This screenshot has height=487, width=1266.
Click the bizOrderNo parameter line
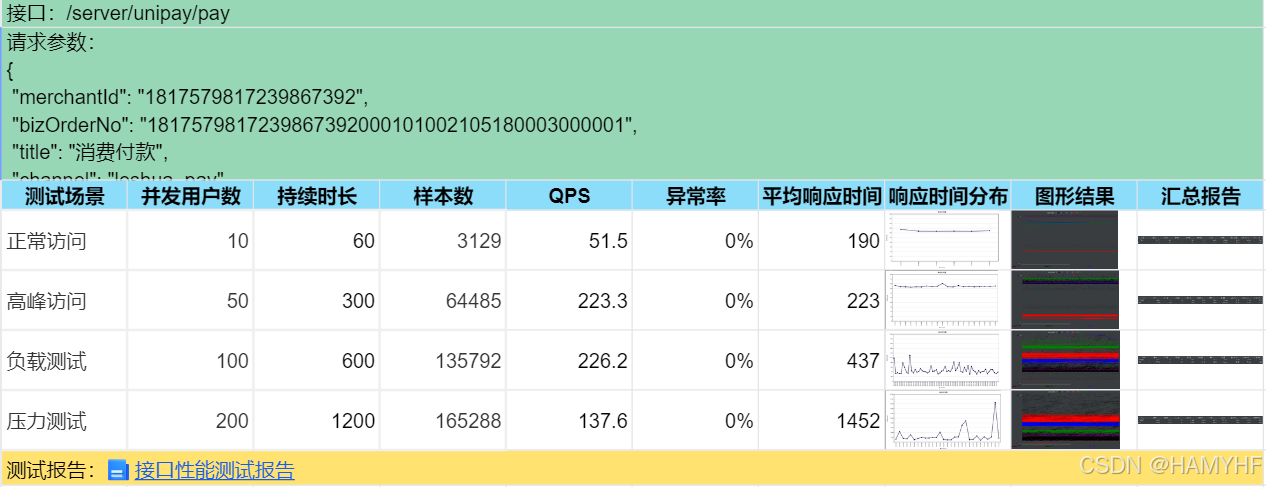pos(324,124)
